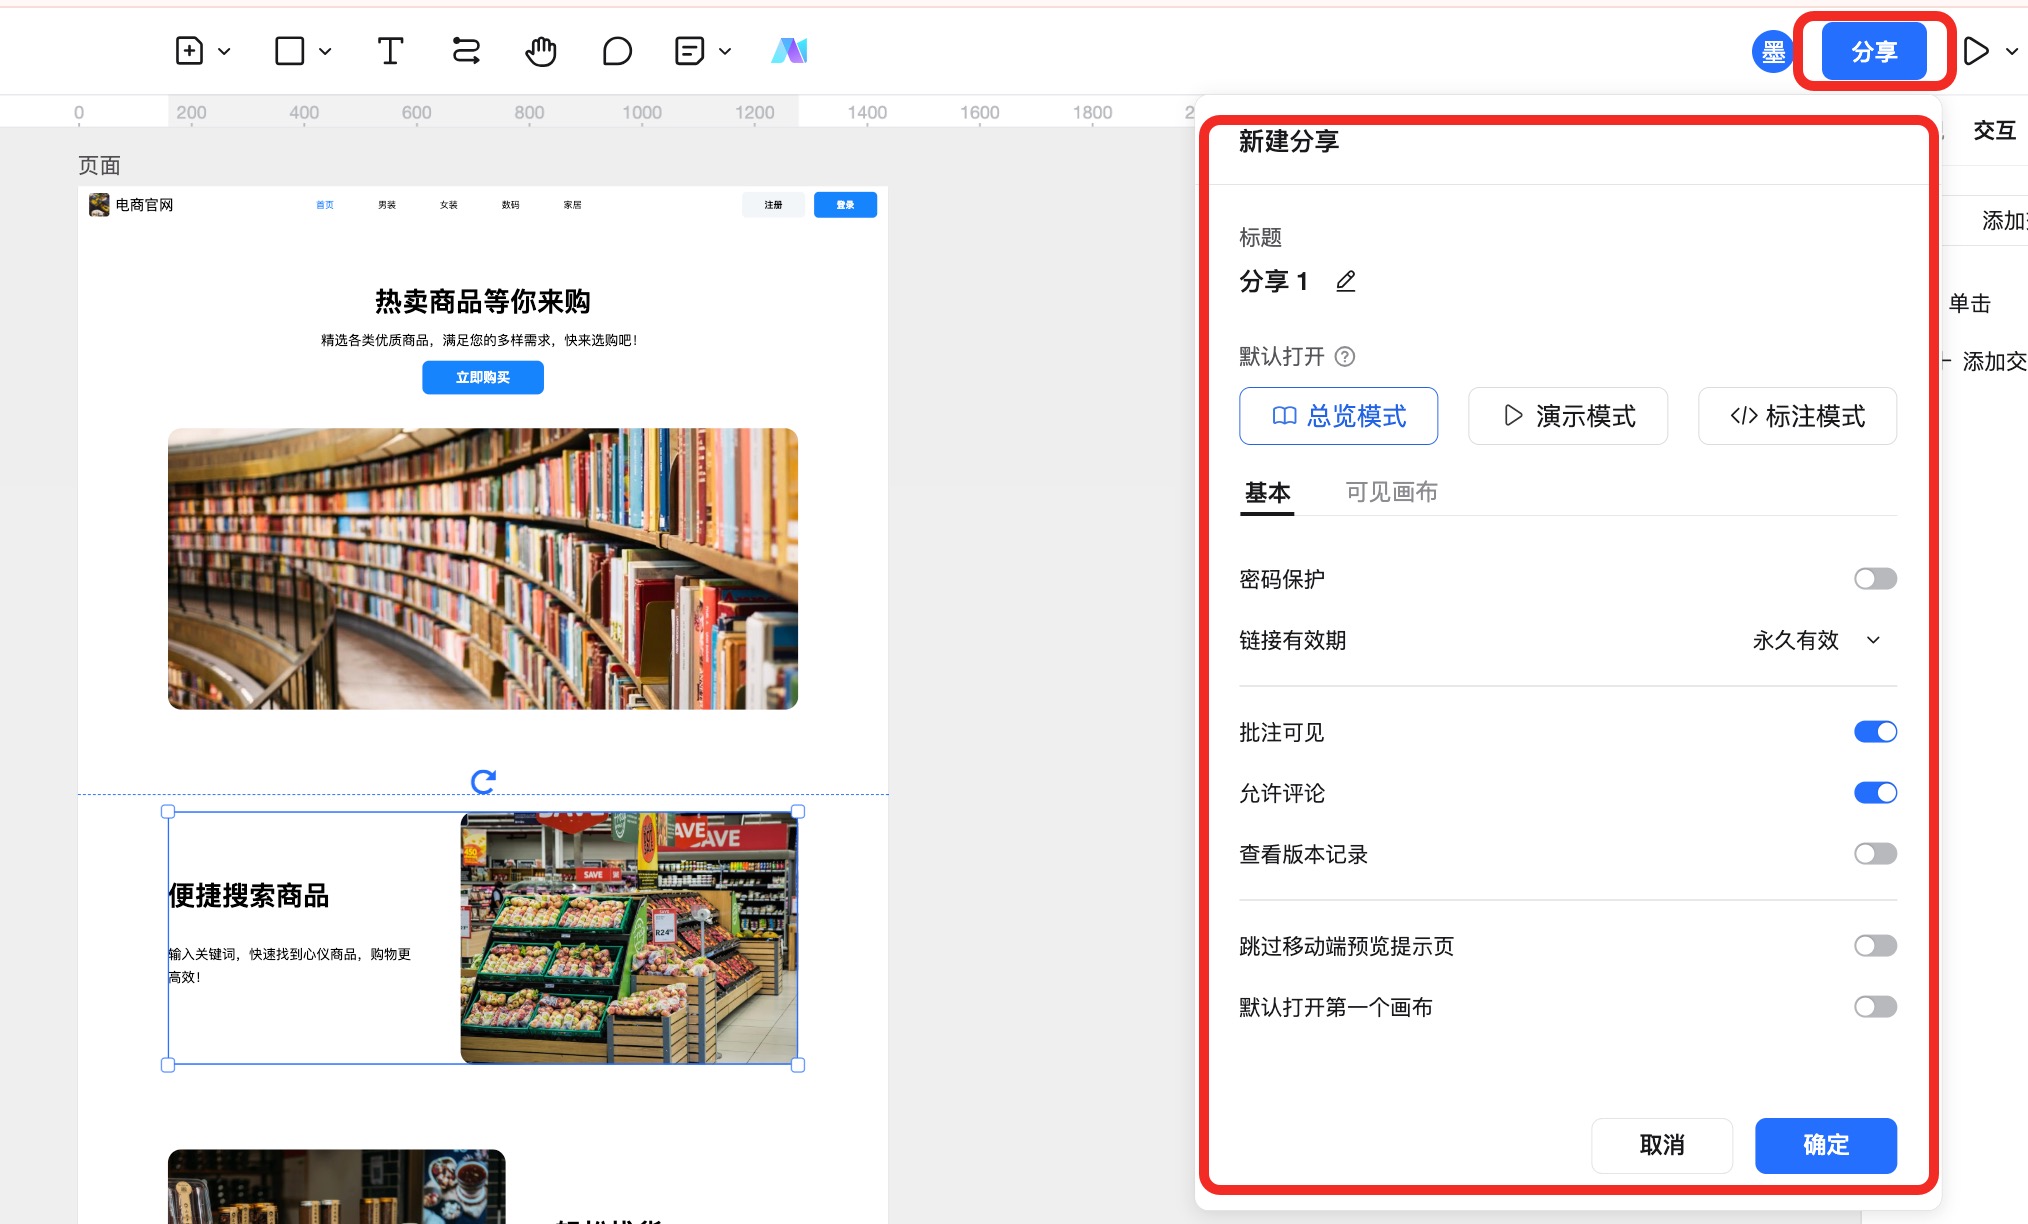Image resolution: width=2028 pixels, height=1224 pixels.
Task: Select the library bookshelf image
Action: coord(483,569)
